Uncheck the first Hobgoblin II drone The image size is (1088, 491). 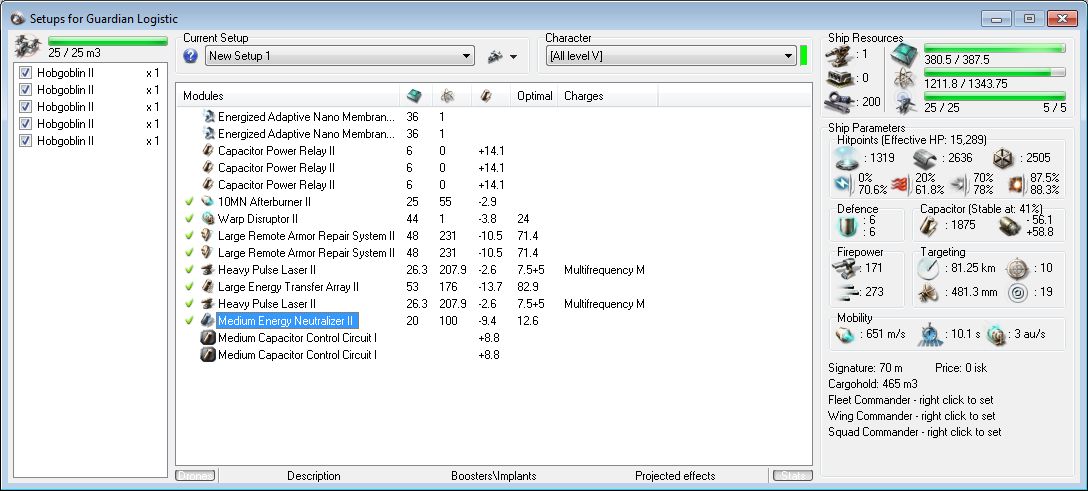coord(26,73)
